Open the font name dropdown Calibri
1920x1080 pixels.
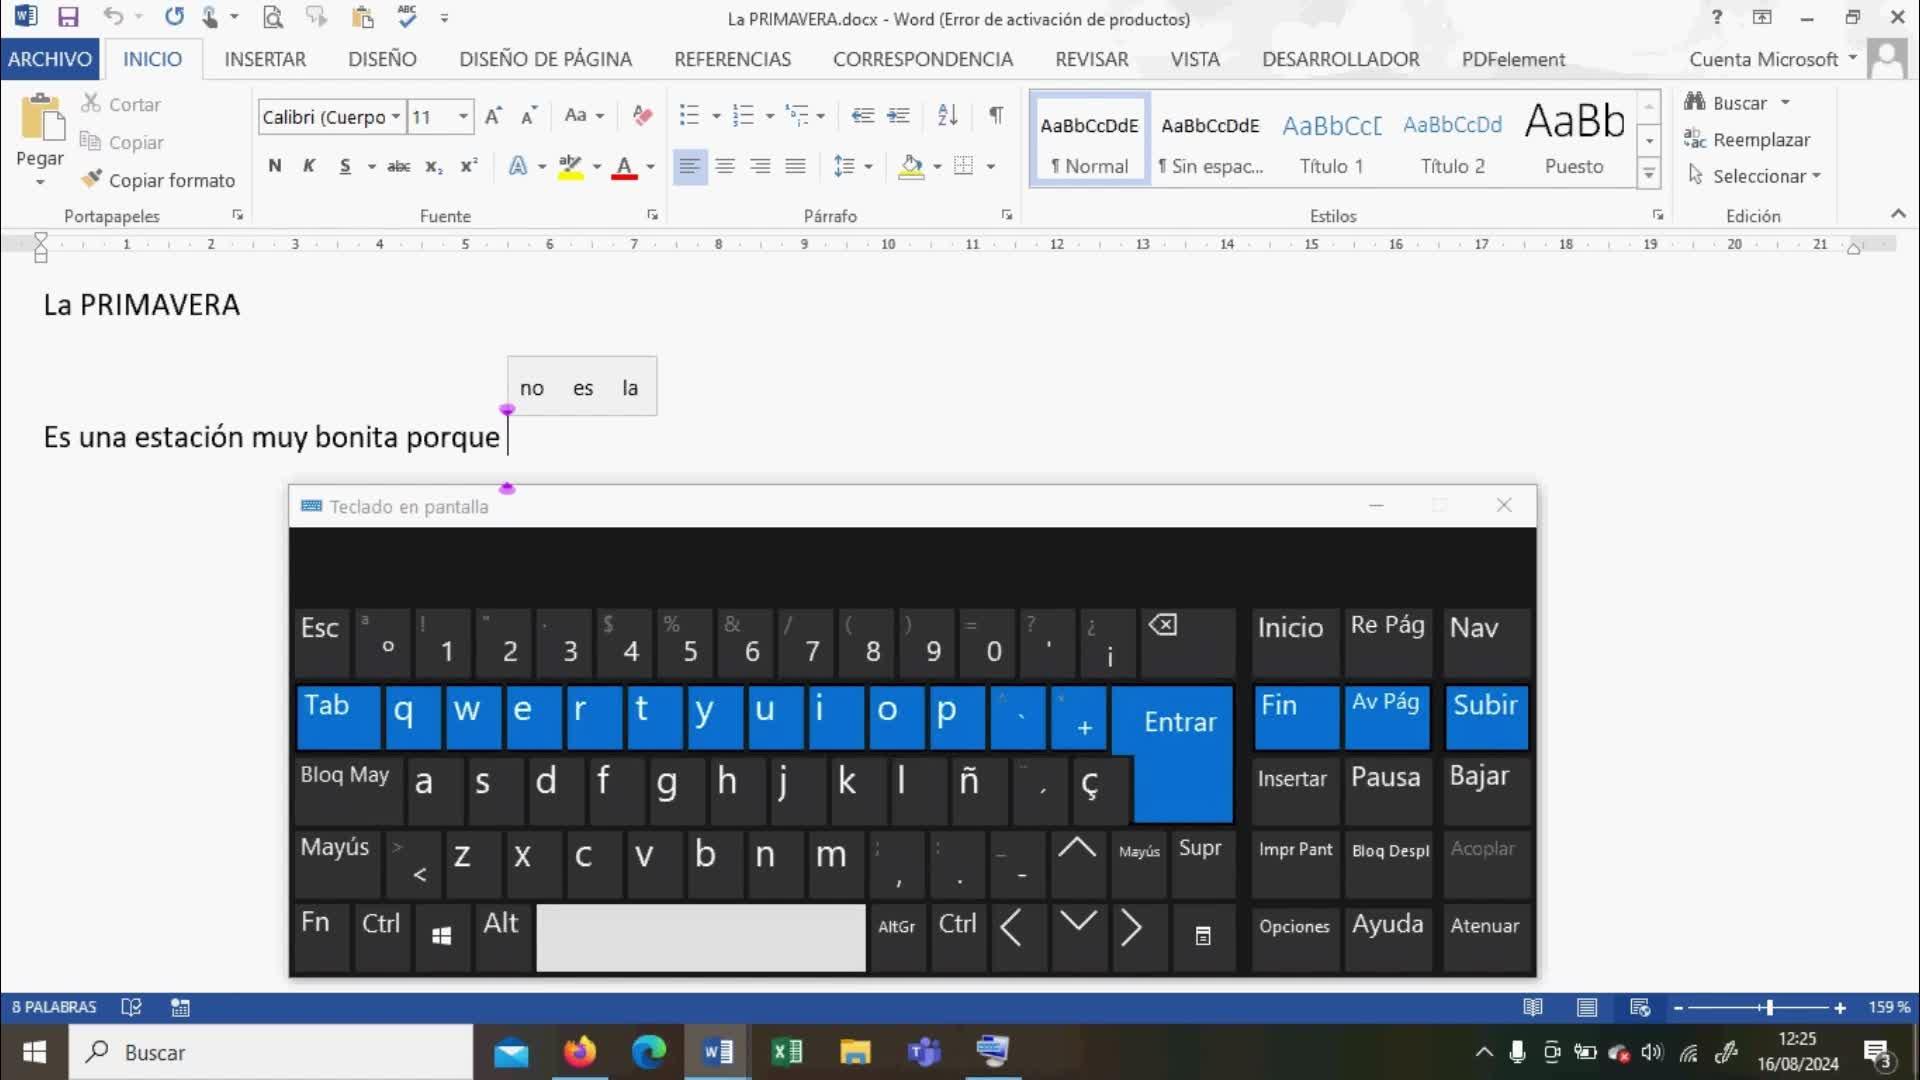point(396,117)
